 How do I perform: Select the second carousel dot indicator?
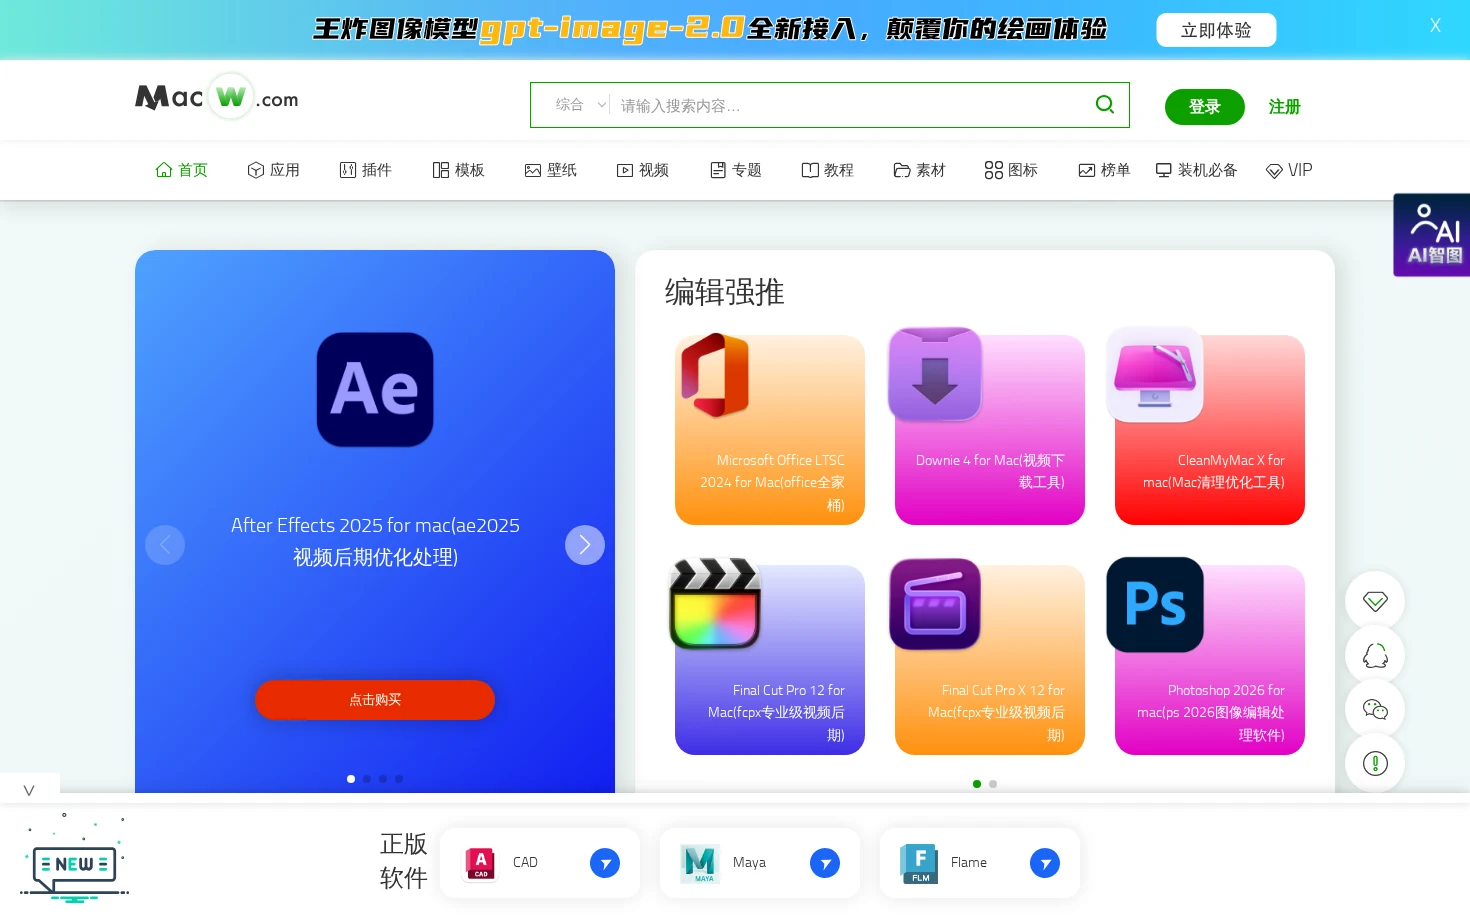point(367,779)
